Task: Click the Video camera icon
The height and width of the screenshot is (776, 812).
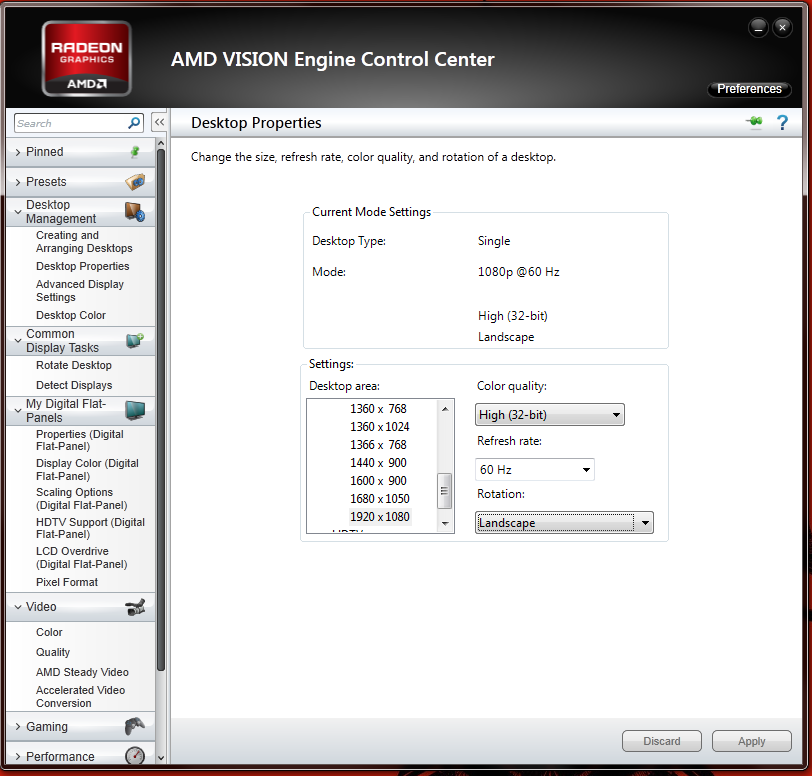Action: (x=135, y=607)
